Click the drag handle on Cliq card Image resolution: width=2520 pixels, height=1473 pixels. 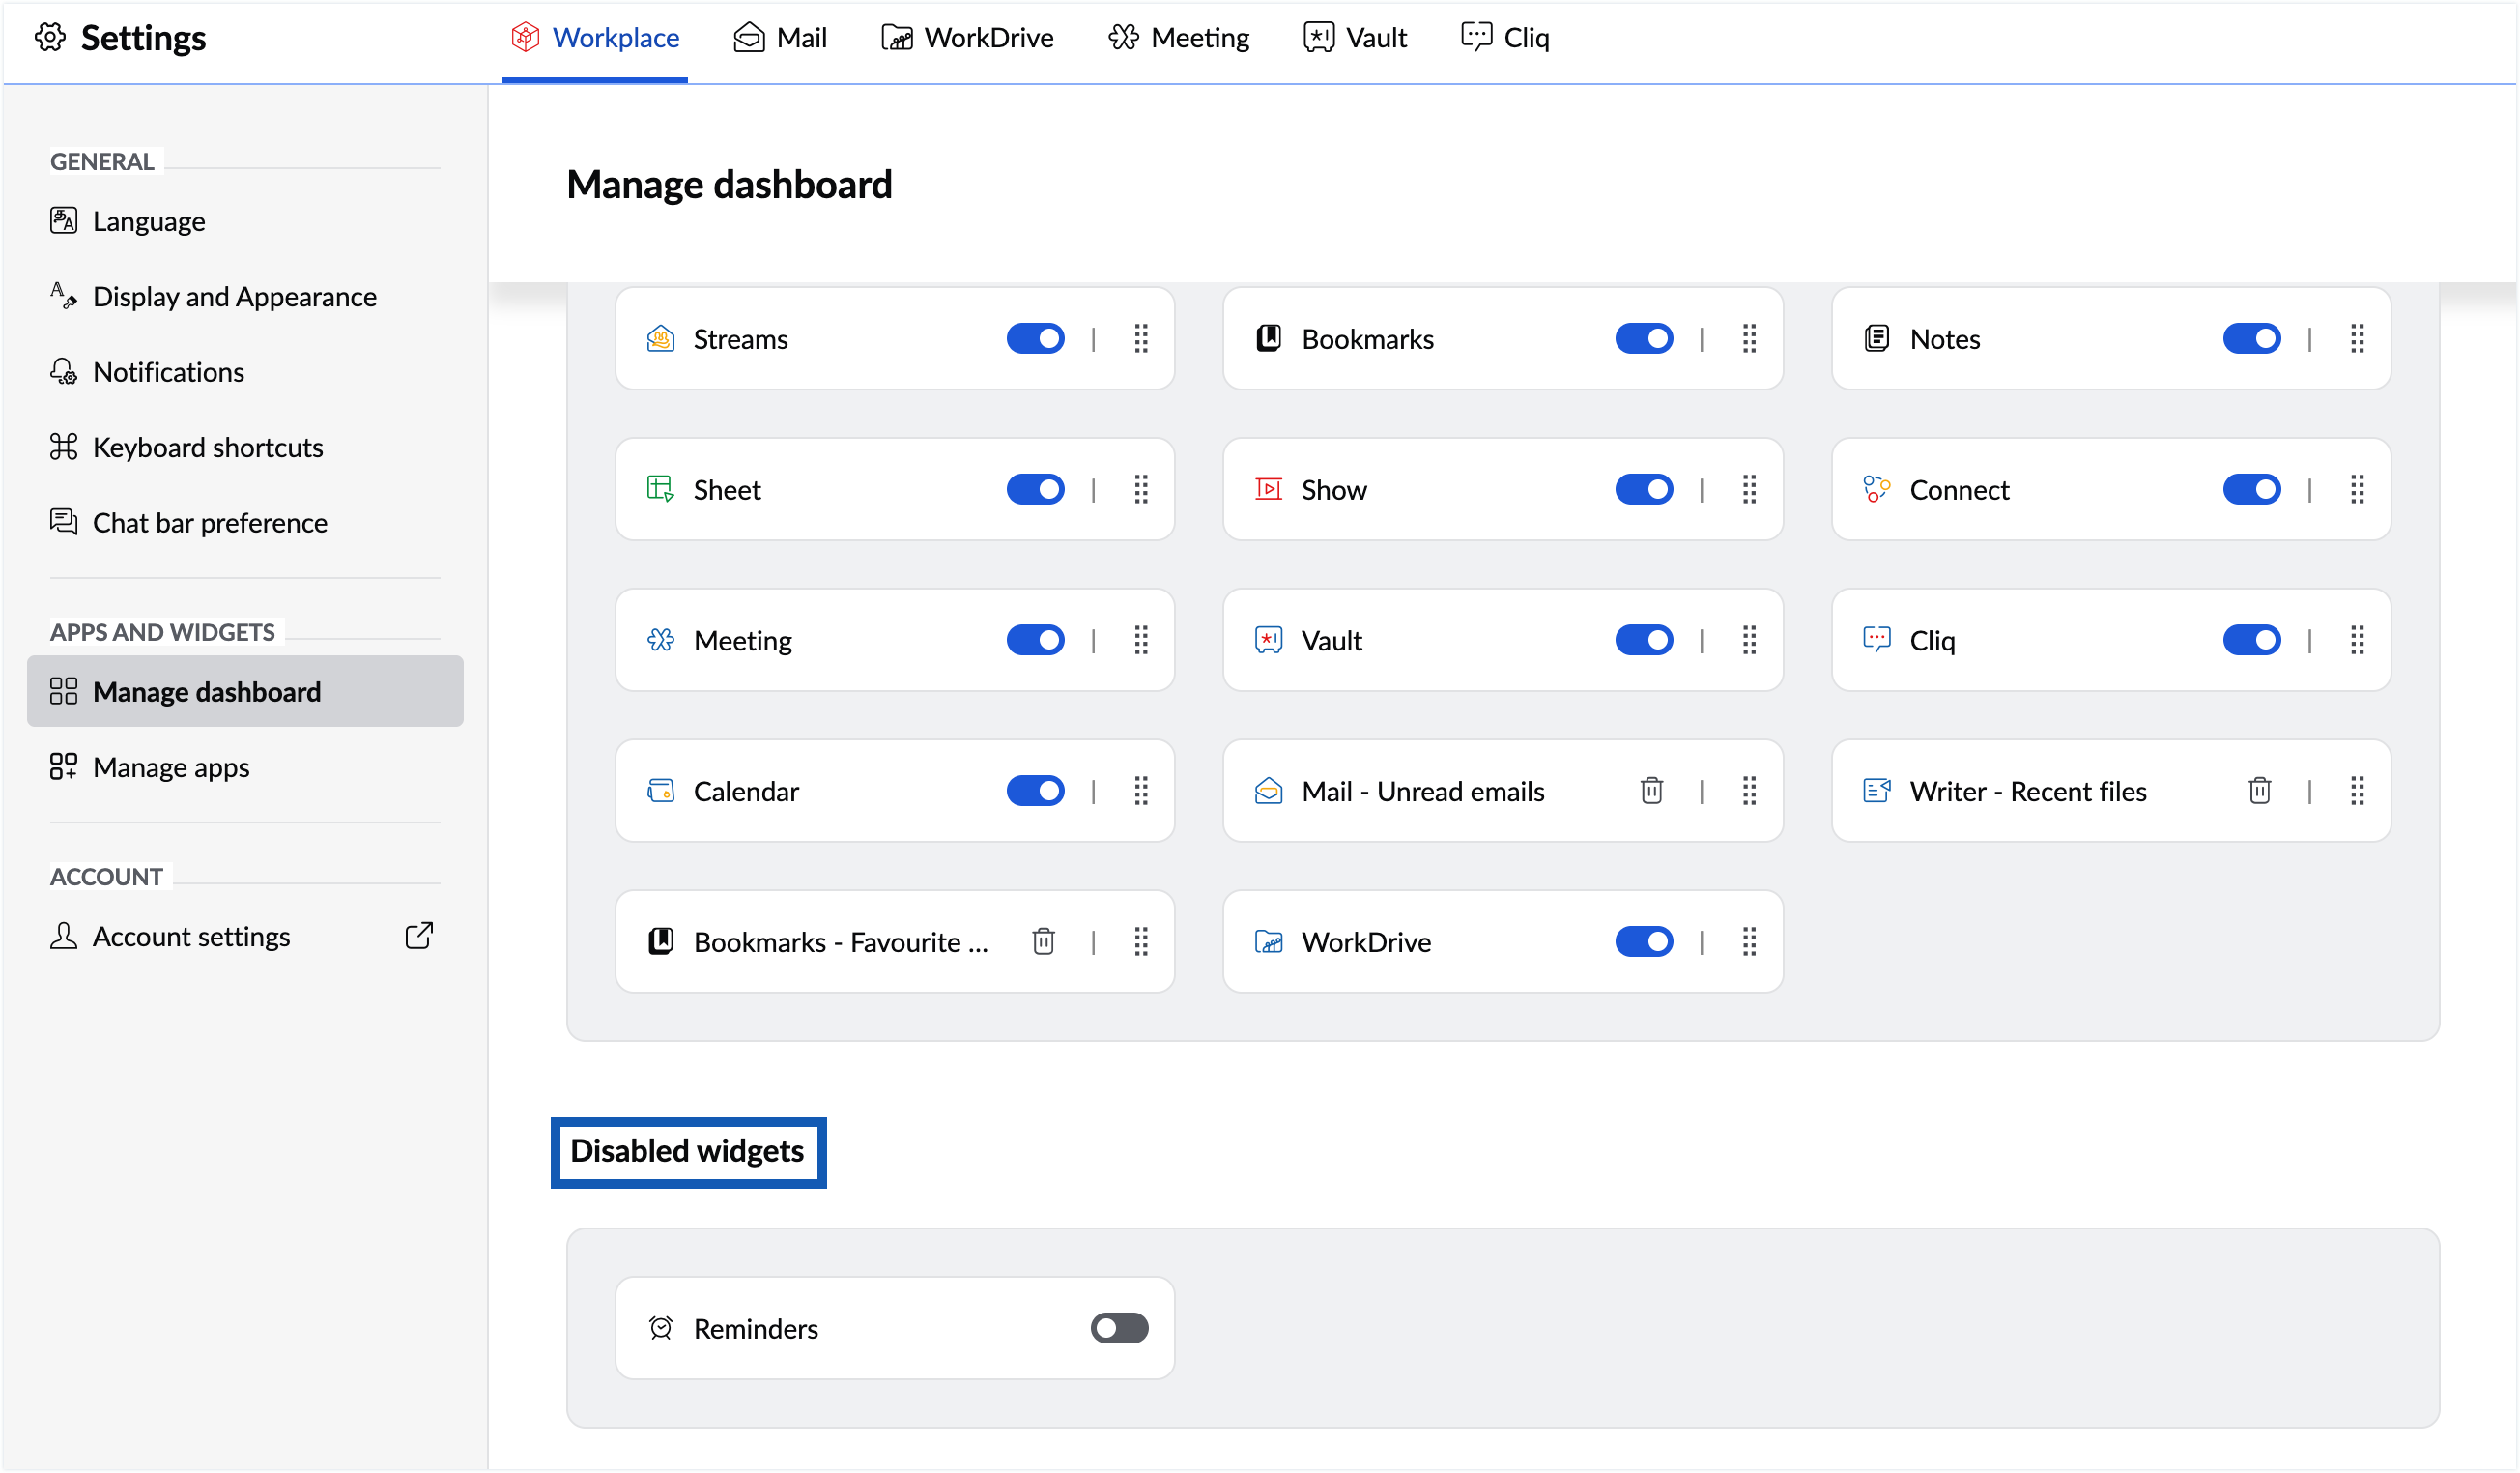point(2357,640)
